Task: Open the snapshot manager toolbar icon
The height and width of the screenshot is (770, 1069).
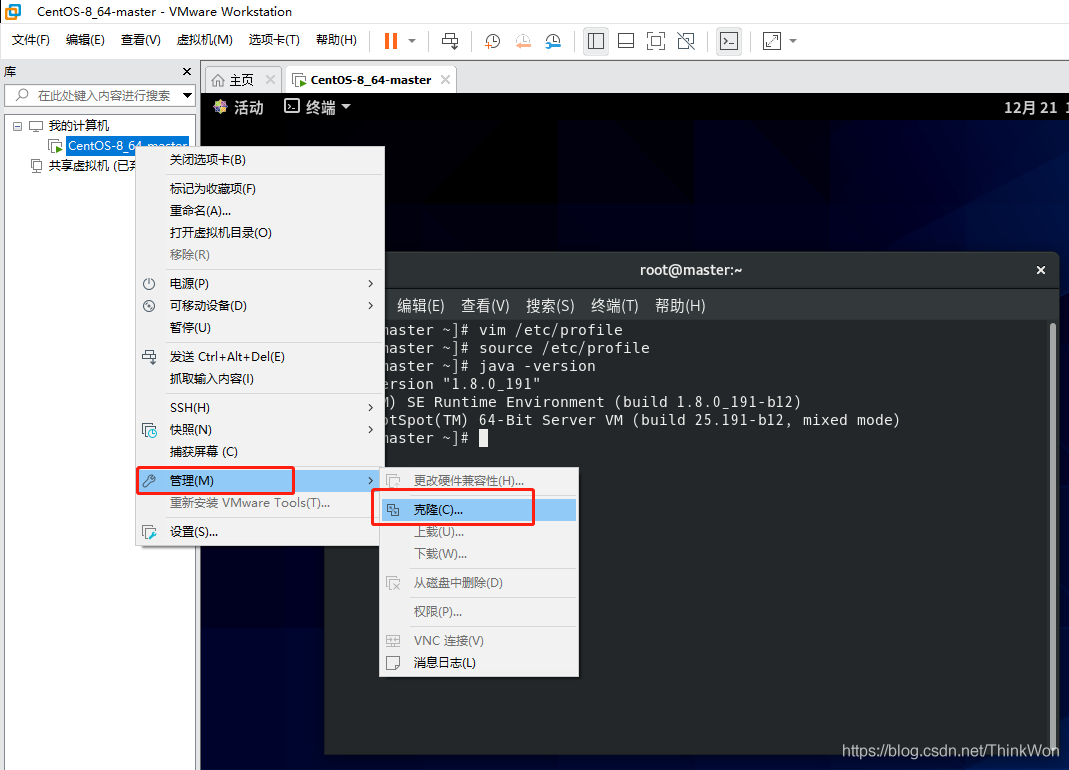Action: pos(553,41)
